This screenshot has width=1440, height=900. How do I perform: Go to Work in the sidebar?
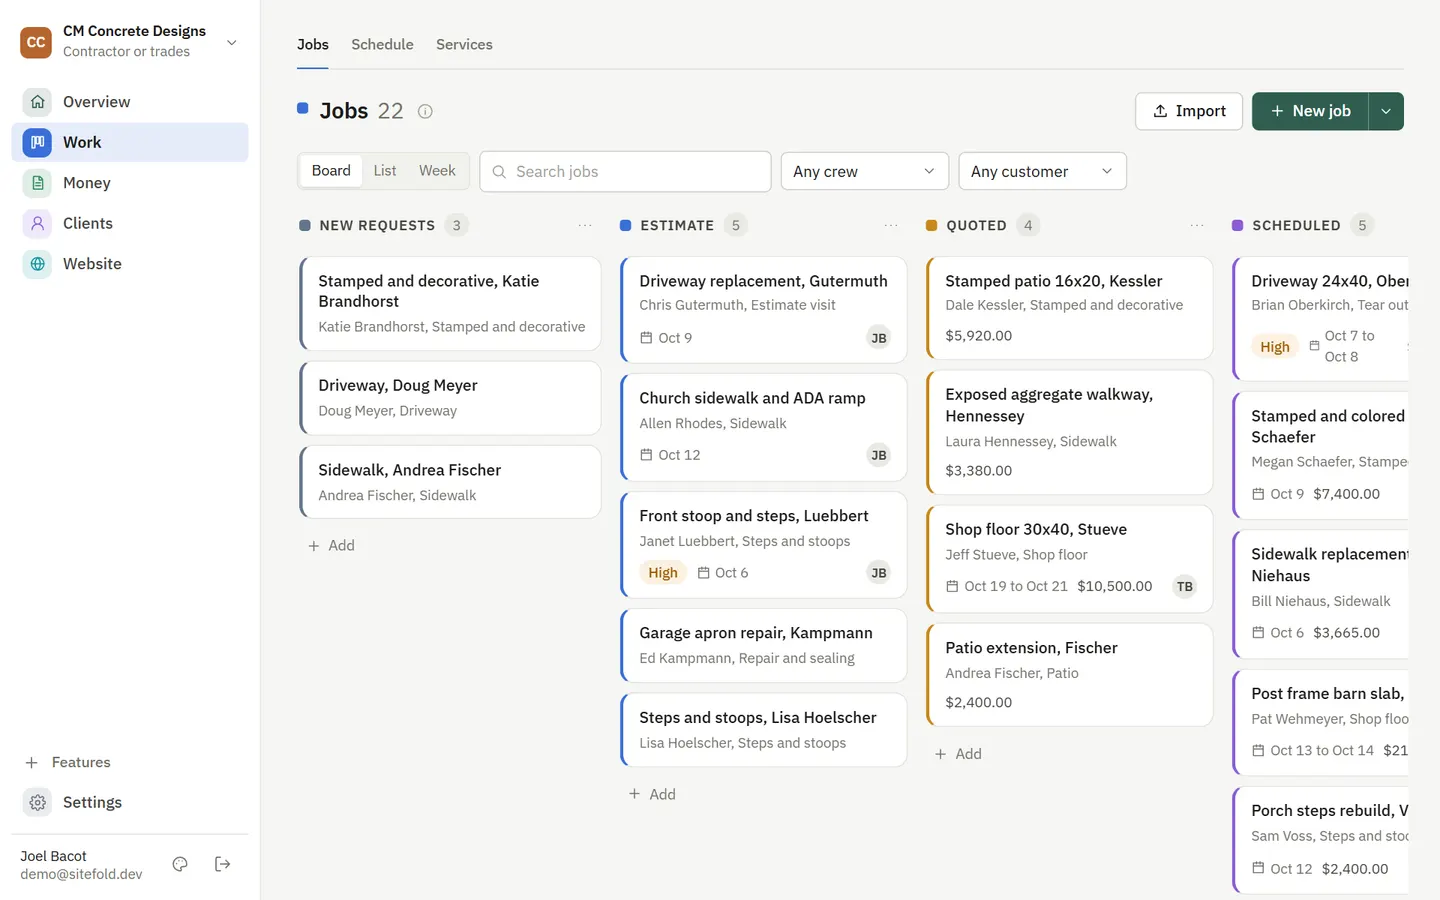130,142
